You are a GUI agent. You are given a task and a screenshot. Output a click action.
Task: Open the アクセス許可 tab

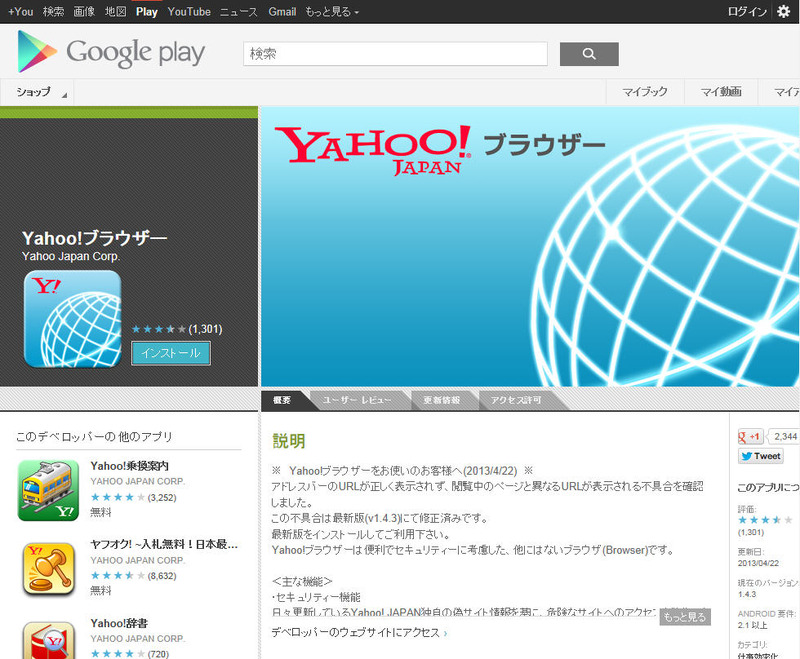[x=515, y=400]
